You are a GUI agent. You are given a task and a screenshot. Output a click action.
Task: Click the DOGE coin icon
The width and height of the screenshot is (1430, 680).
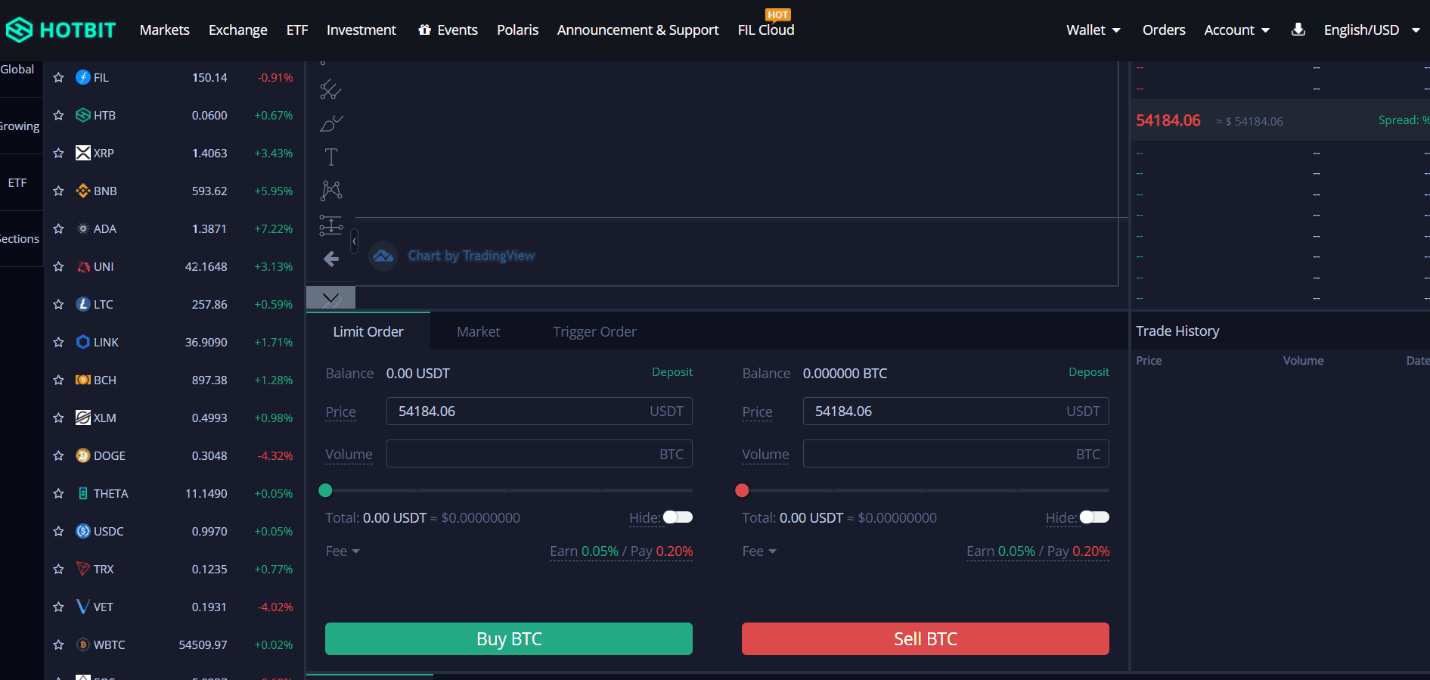coord(83,456)
